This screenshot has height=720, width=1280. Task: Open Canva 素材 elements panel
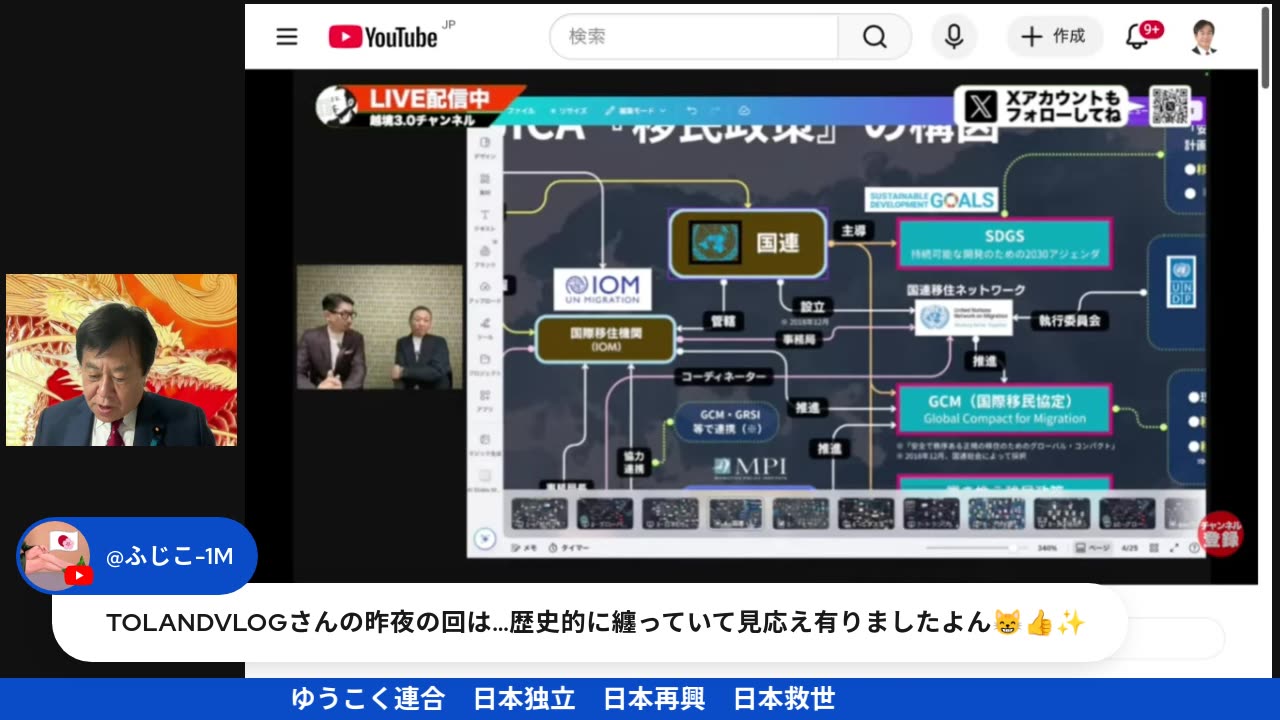(485, 183)
